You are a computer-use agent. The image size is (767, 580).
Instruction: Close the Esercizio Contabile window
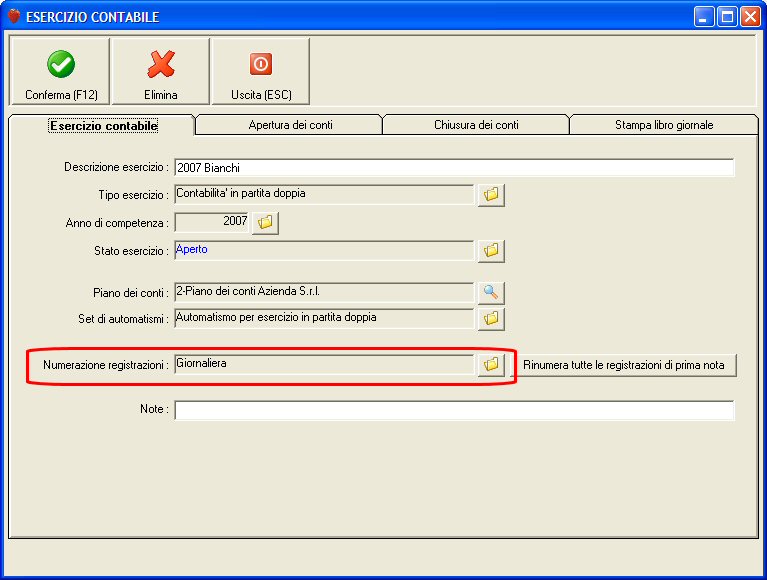[749, 17]
